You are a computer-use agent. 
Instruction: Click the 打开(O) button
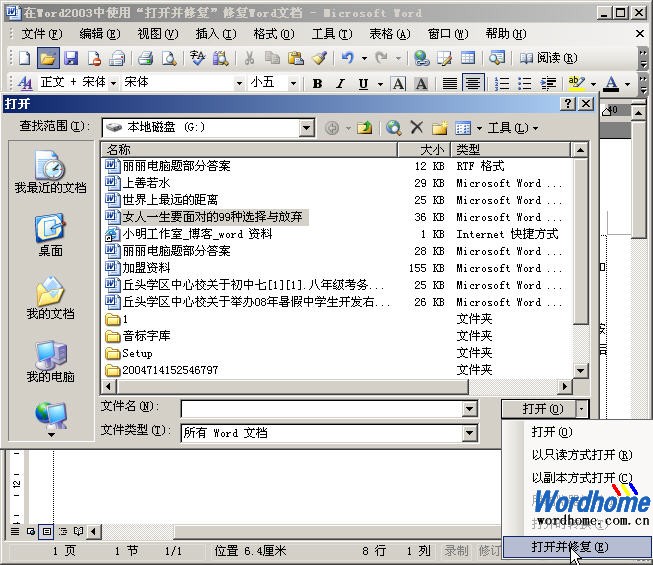point(540,409)
